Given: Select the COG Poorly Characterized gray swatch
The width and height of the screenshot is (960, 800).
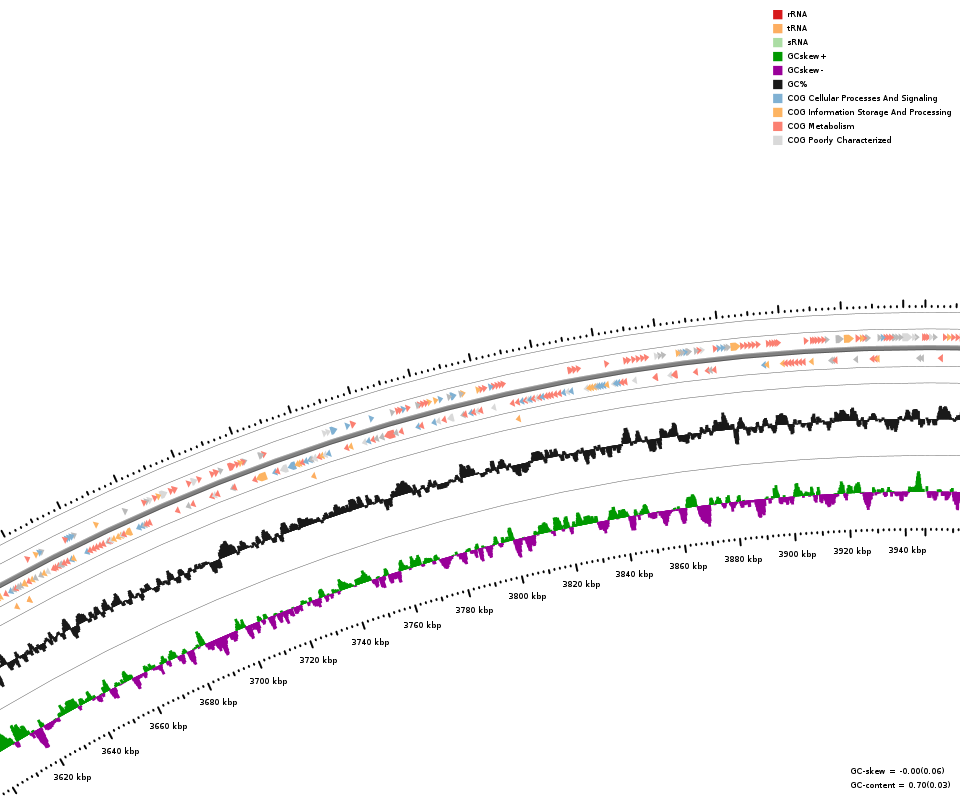Looking at the screenshot, I should pyautogui.click(x=778, y=140).
